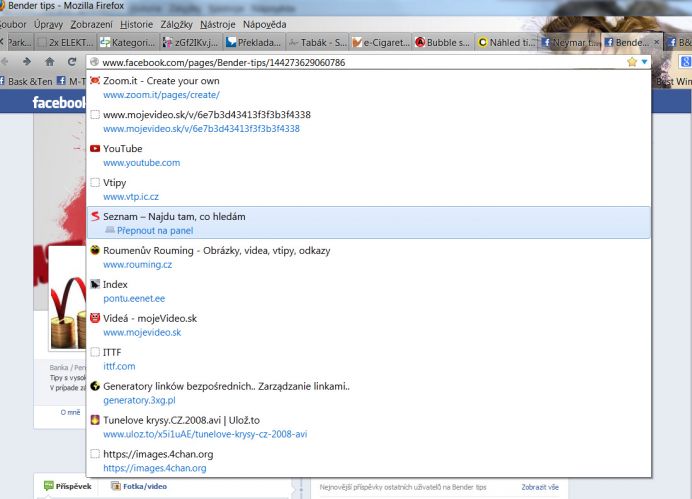This screenshot has height=499, width=692.
Task: Open www.rouming.cz suggestion link
Action: (138, 265)
